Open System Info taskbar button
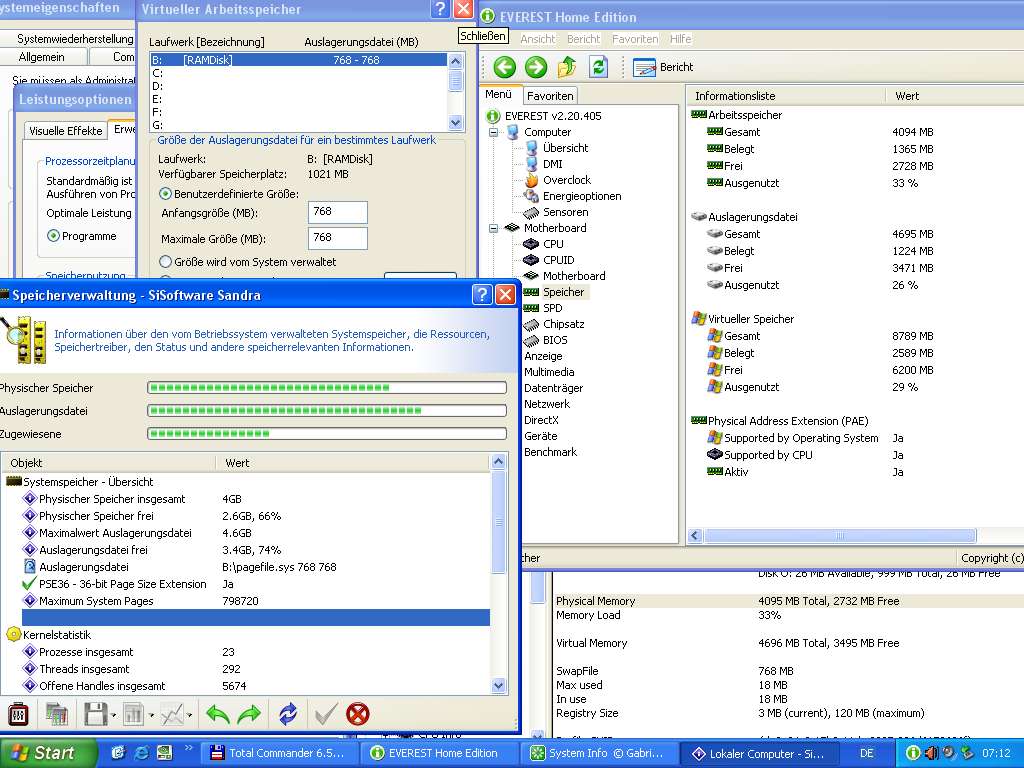The image size is (1024, 768). [598, 753]
